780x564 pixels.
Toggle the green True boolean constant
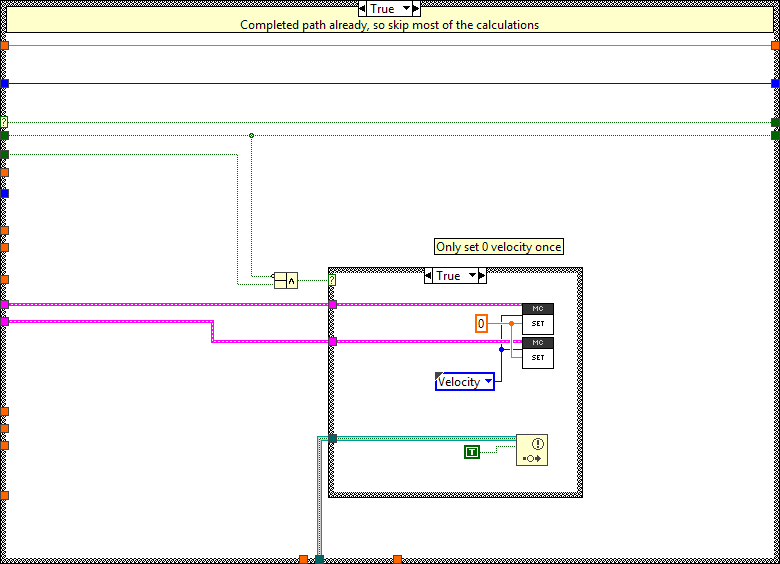tap(472, 452)
